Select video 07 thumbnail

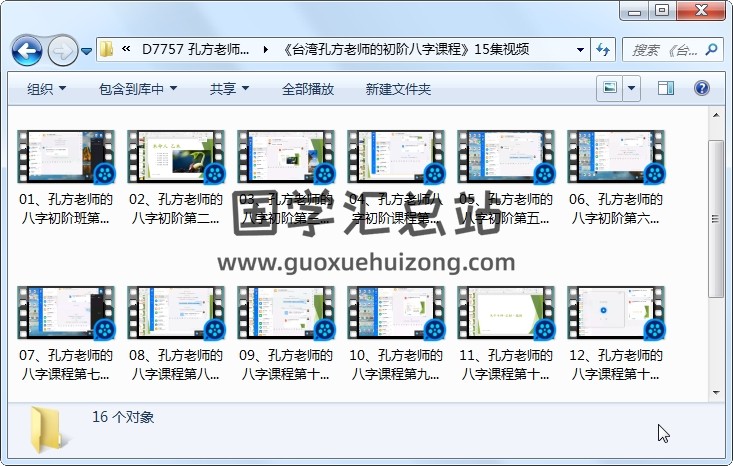66,313
